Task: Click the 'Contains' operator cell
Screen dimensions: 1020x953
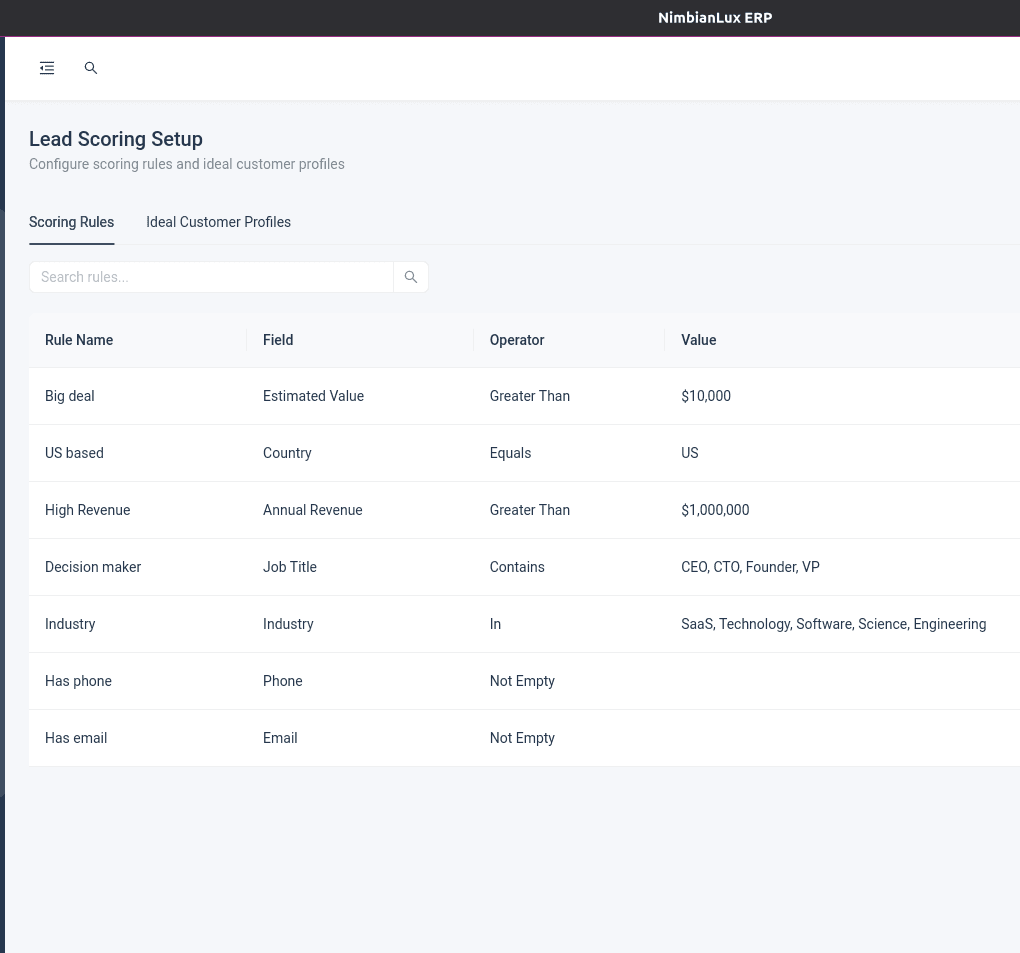Action: pyautogui.click(x=517, y=567)
